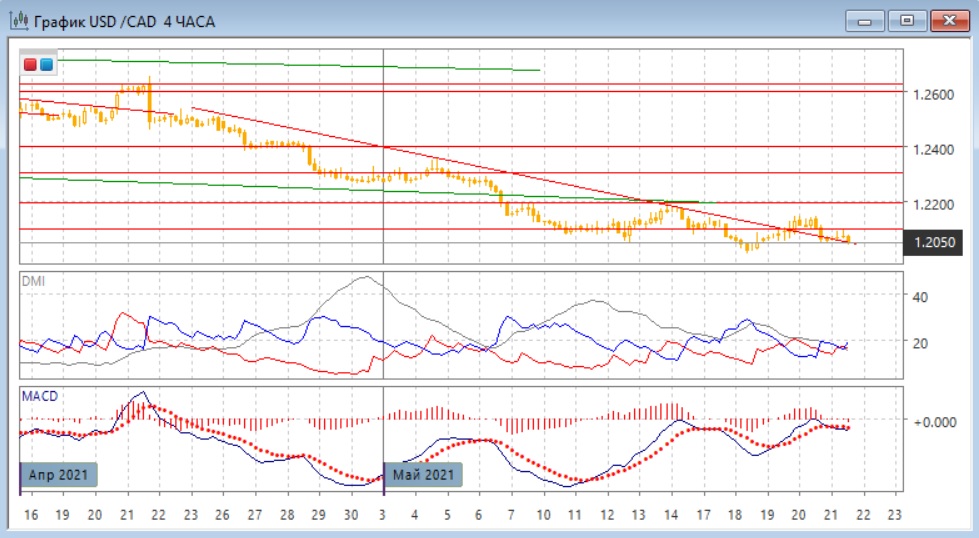Click date 16 on the time axis
The image size is (979, 538).
pyautogui.click(x=30, y=514)
